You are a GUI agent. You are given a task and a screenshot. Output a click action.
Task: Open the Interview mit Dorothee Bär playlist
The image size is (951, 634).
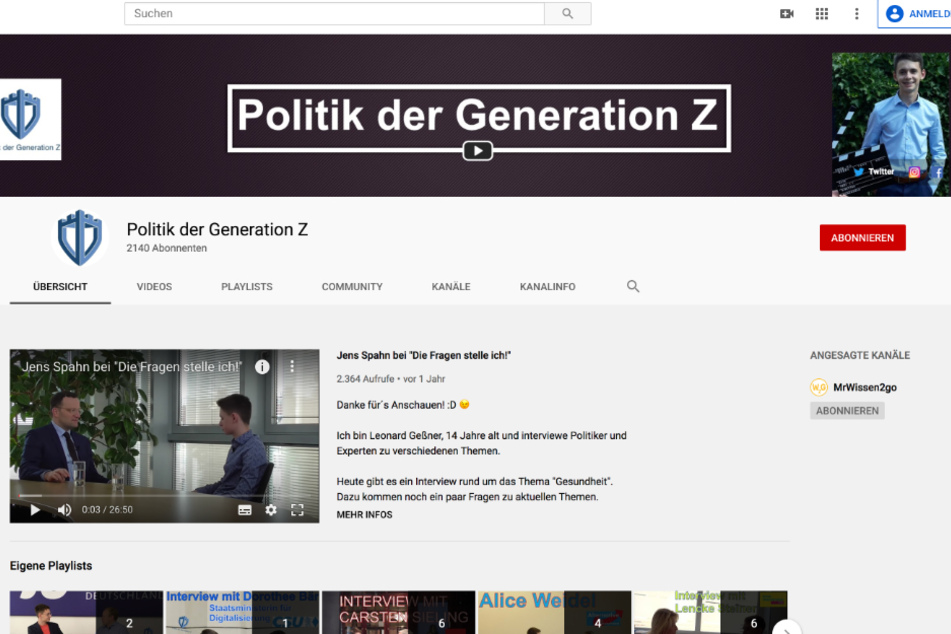coord(242,613)
